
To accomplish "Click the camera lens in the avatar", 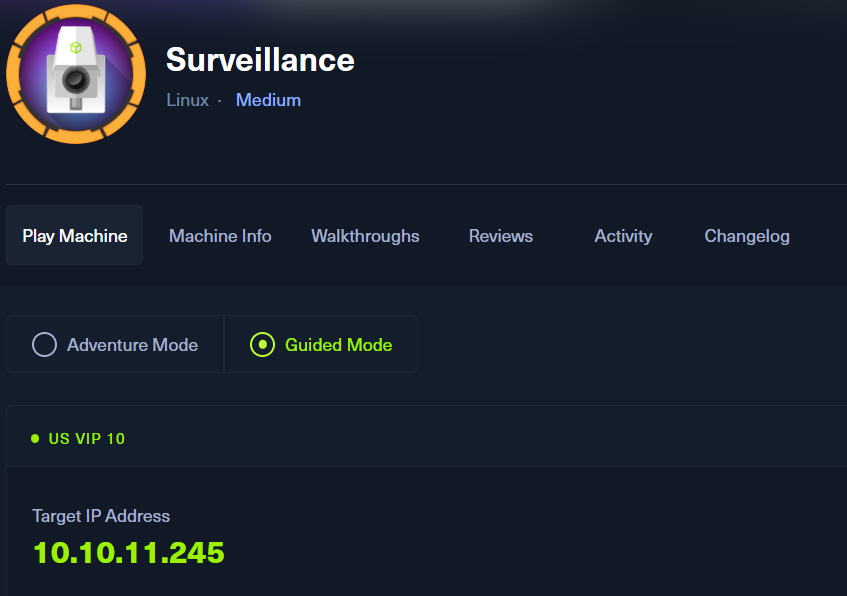I will [75, 78].
